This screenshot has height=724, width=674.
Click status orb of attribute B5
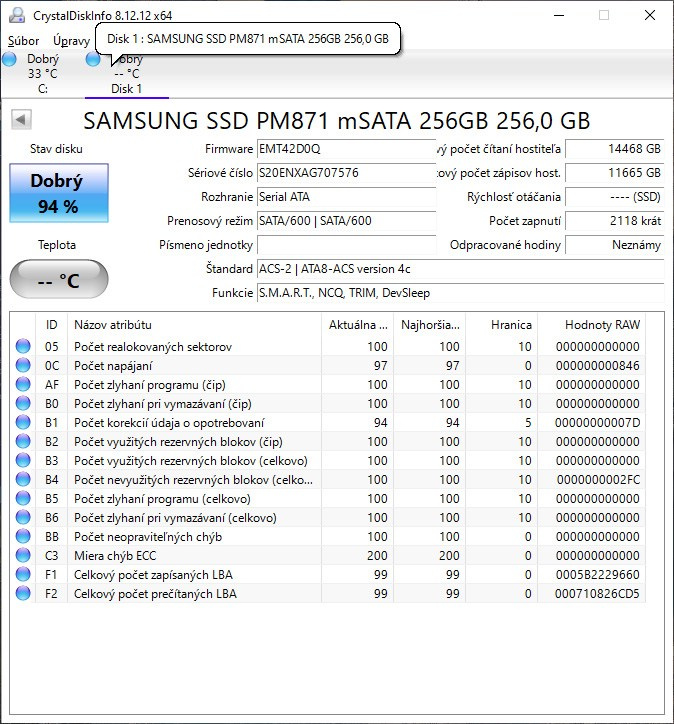pos(23,498)
